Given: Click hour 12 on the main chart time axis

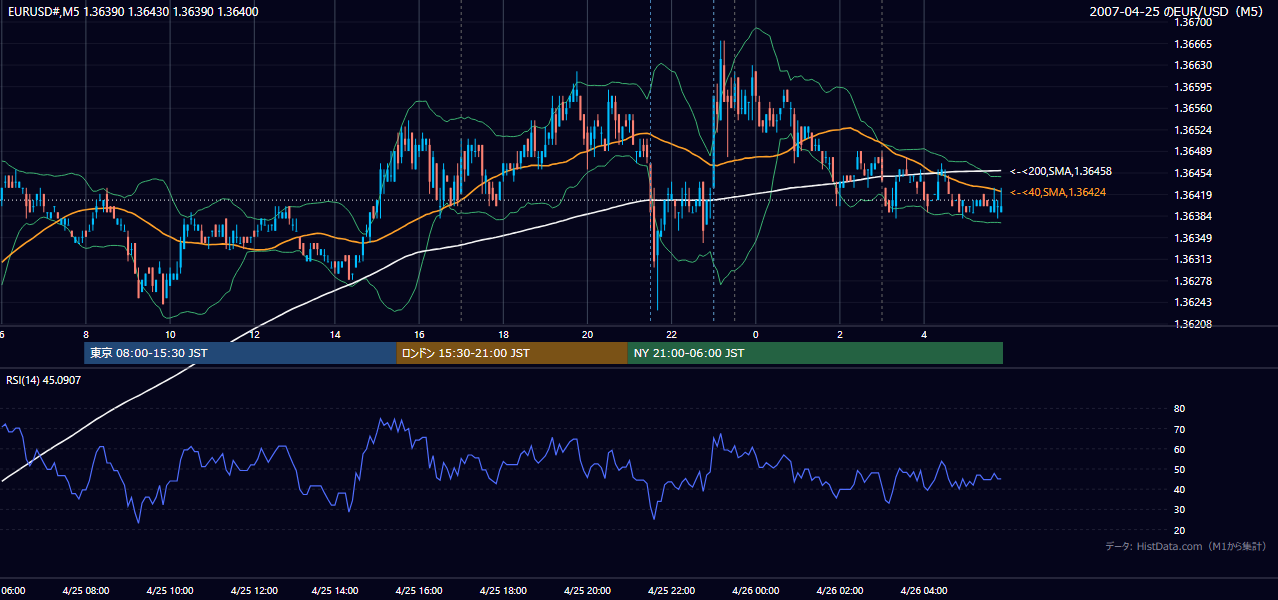Looking at the screenshot, I should (254, 334).
